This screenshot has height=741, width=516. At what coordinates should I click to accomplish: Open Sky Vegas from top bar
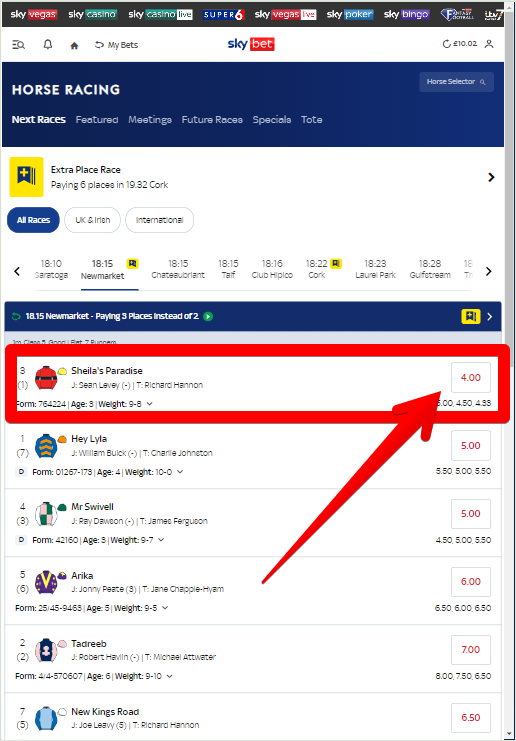click(34, 14)
